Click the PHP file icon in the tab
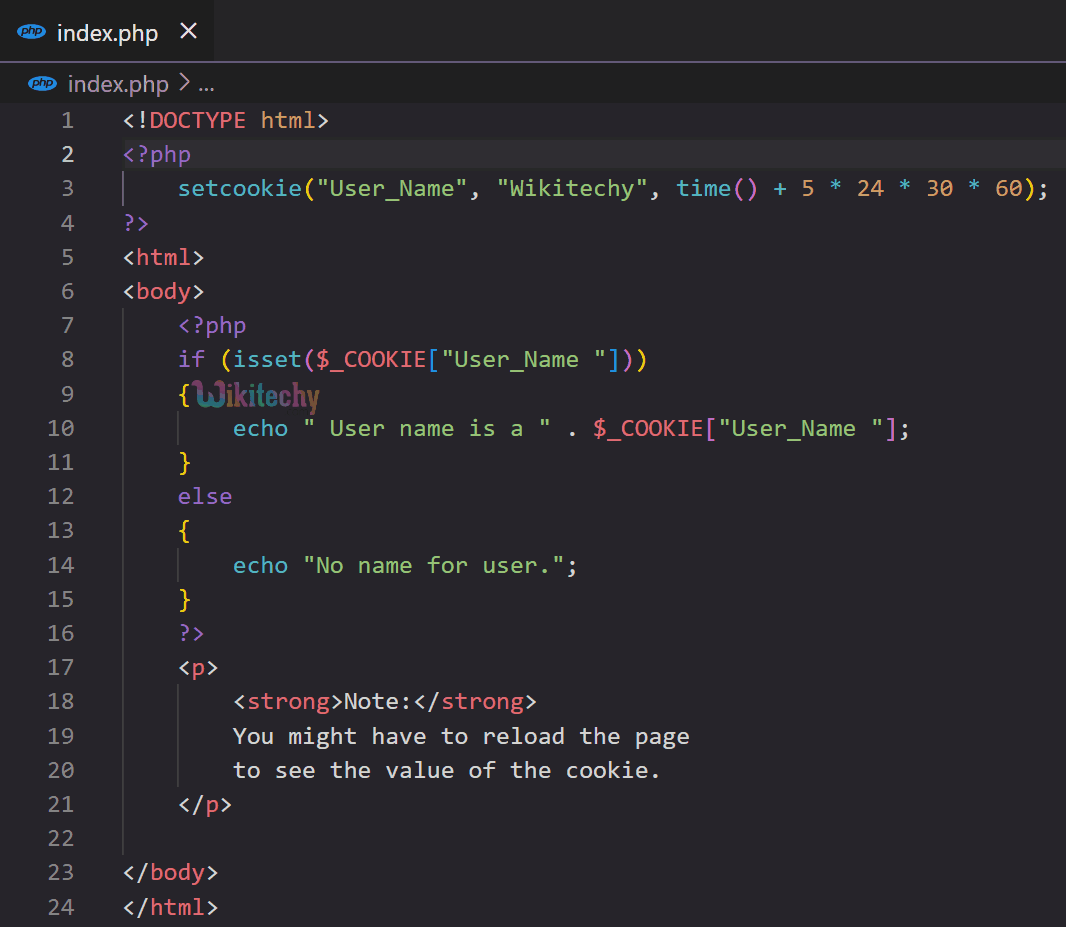This screenshot has height=927, width=1066. click(x=32, y=32)
